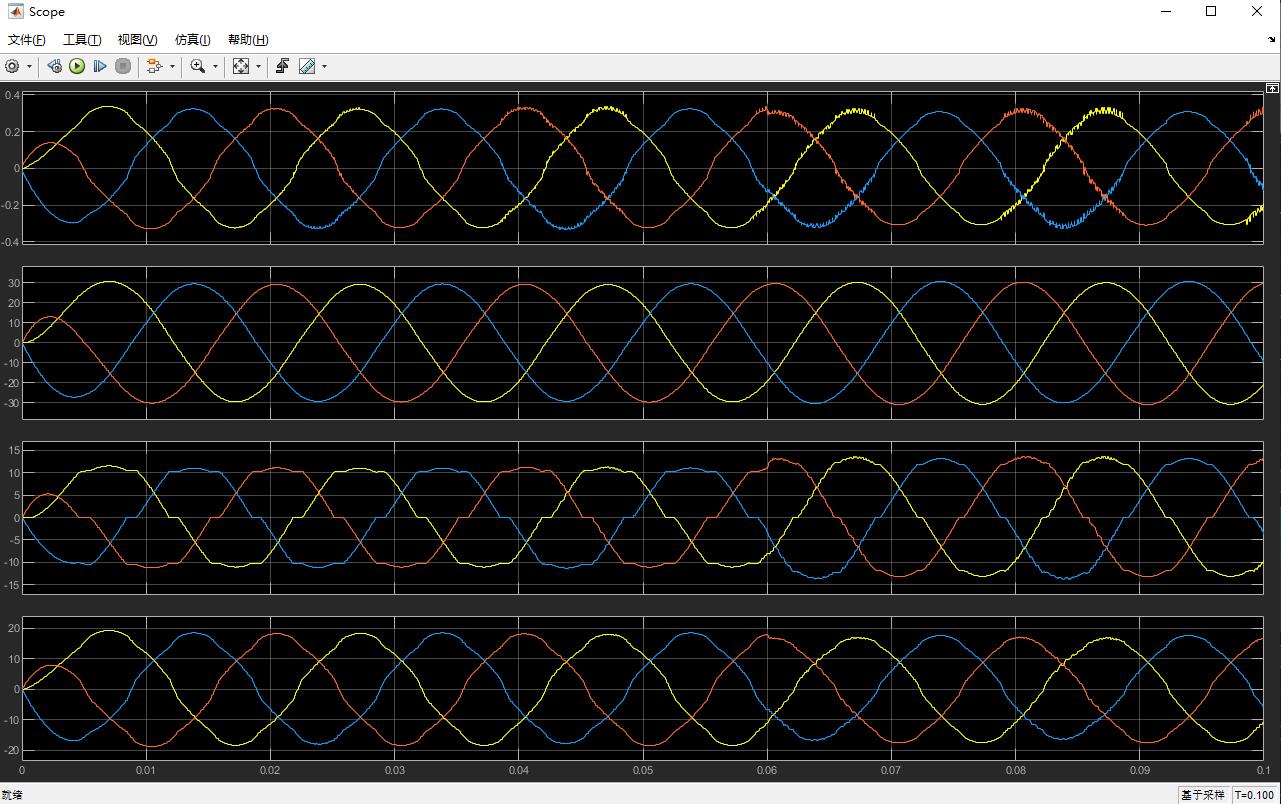The image size is (1281, 804).
Task: Open the cursor measurements ruler icon
Action: tap(307, 66)
